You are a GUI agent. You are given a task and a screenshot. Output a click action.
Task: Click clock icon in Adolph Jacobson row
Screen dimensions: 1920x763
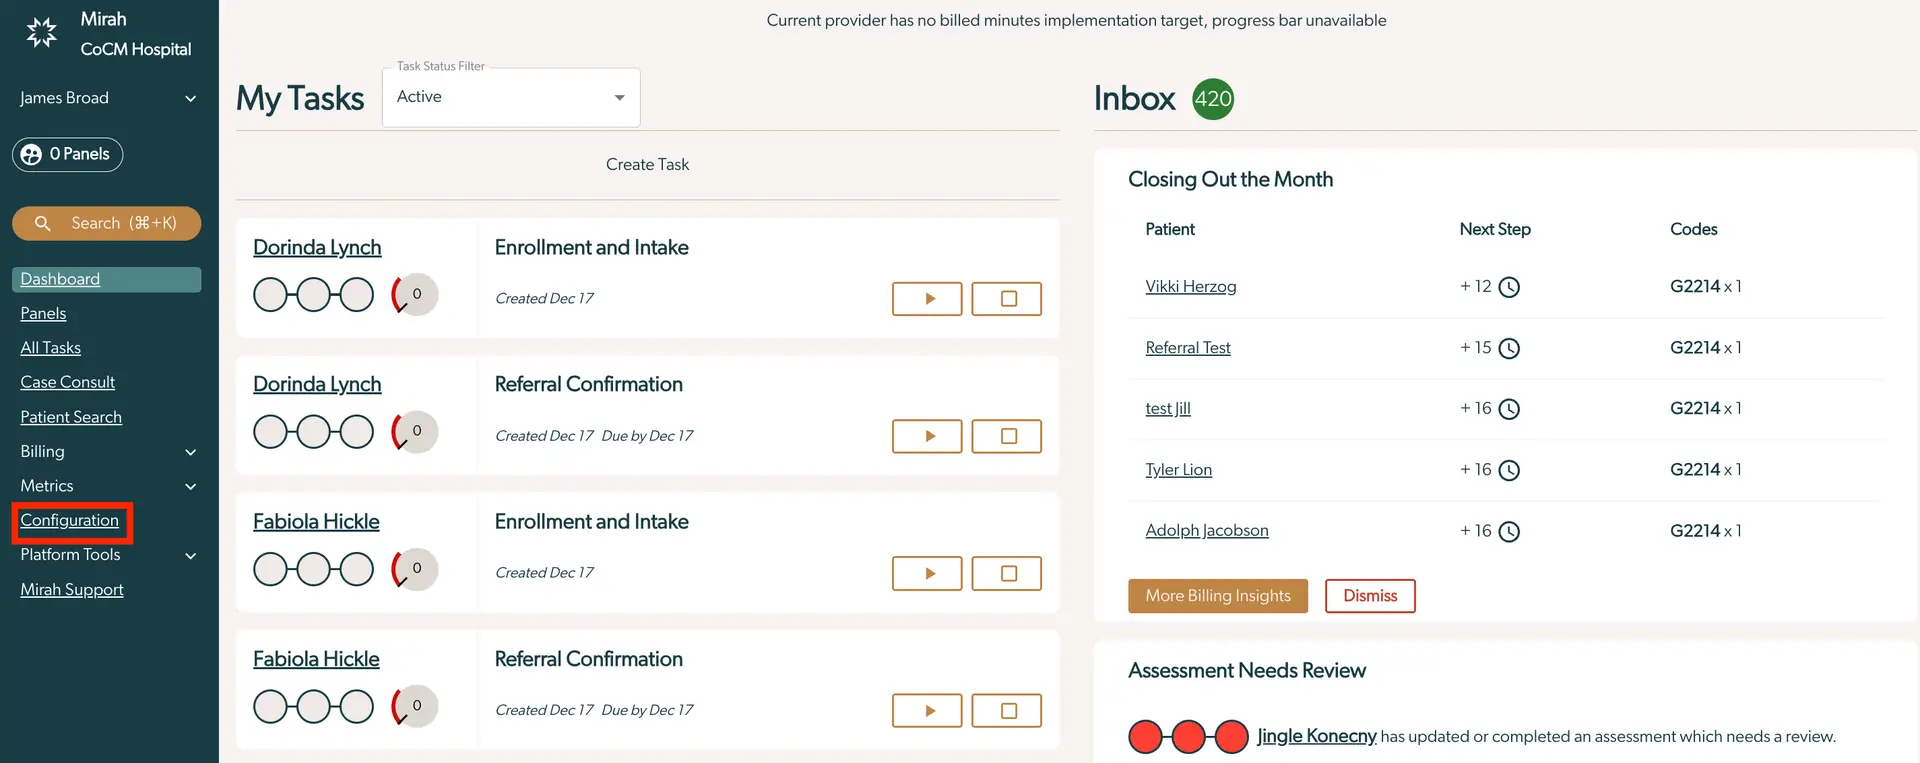1509,531
